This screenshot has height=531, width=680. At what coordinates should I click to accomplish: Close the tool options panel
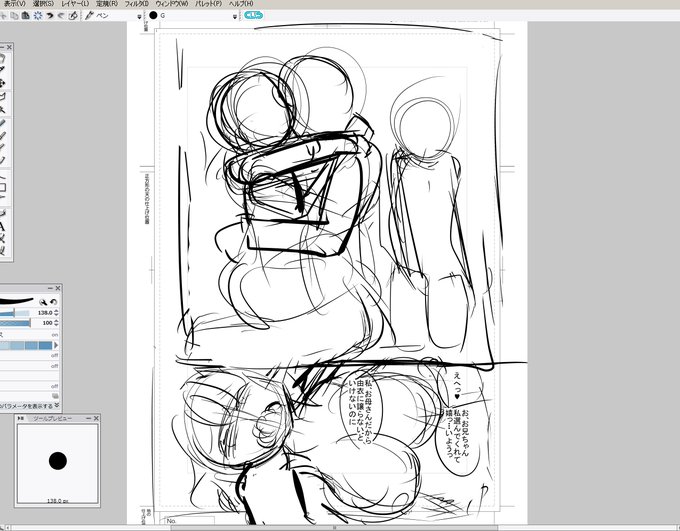(x=58, y=288)
